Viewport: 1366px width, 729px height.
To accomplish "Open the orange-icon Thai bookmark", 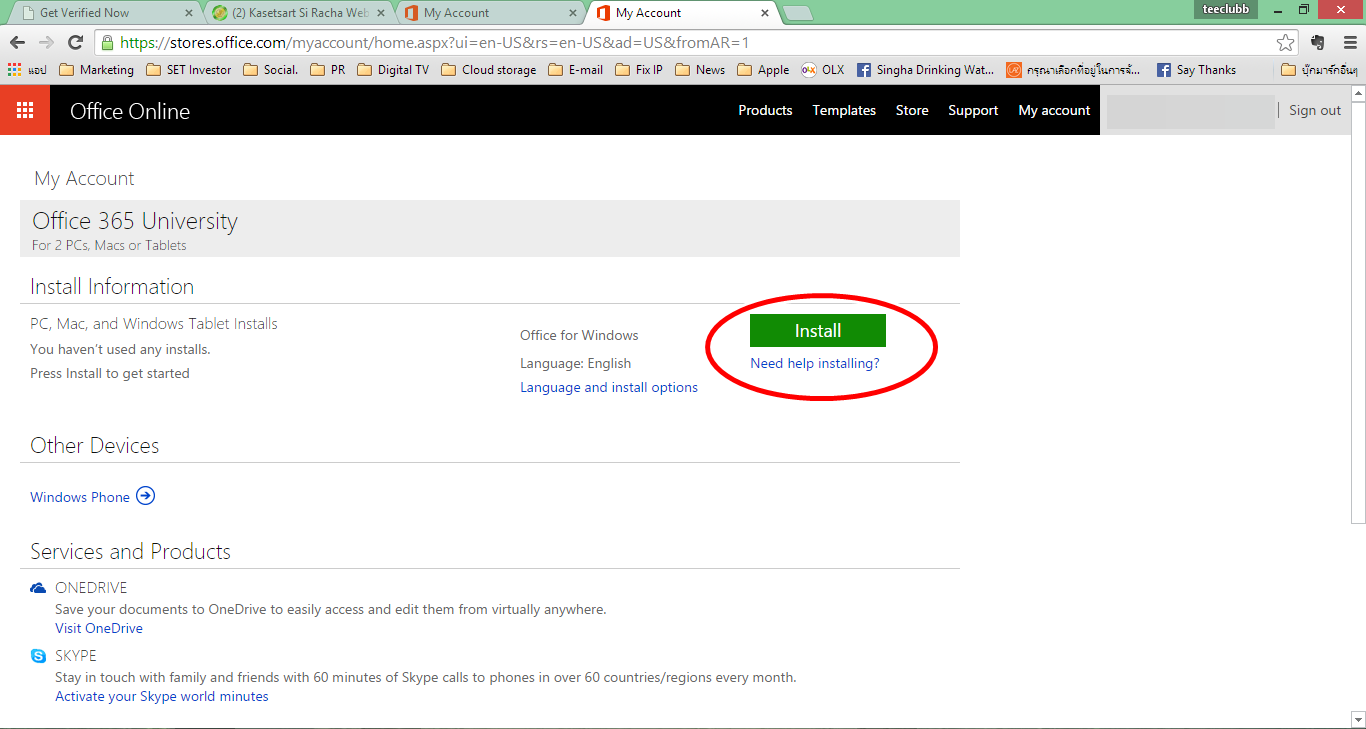I will (1073, 70).
